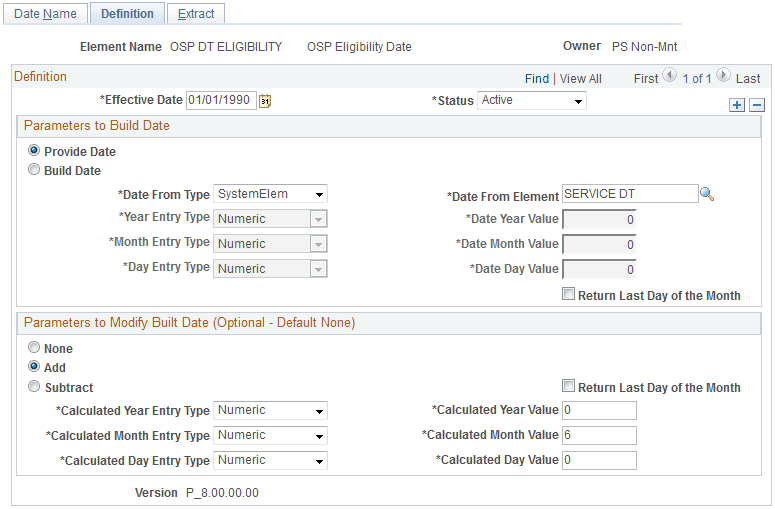Select the Subtract radio button
The height and width of the screenshot is (509, 775).
coord(34,386)
